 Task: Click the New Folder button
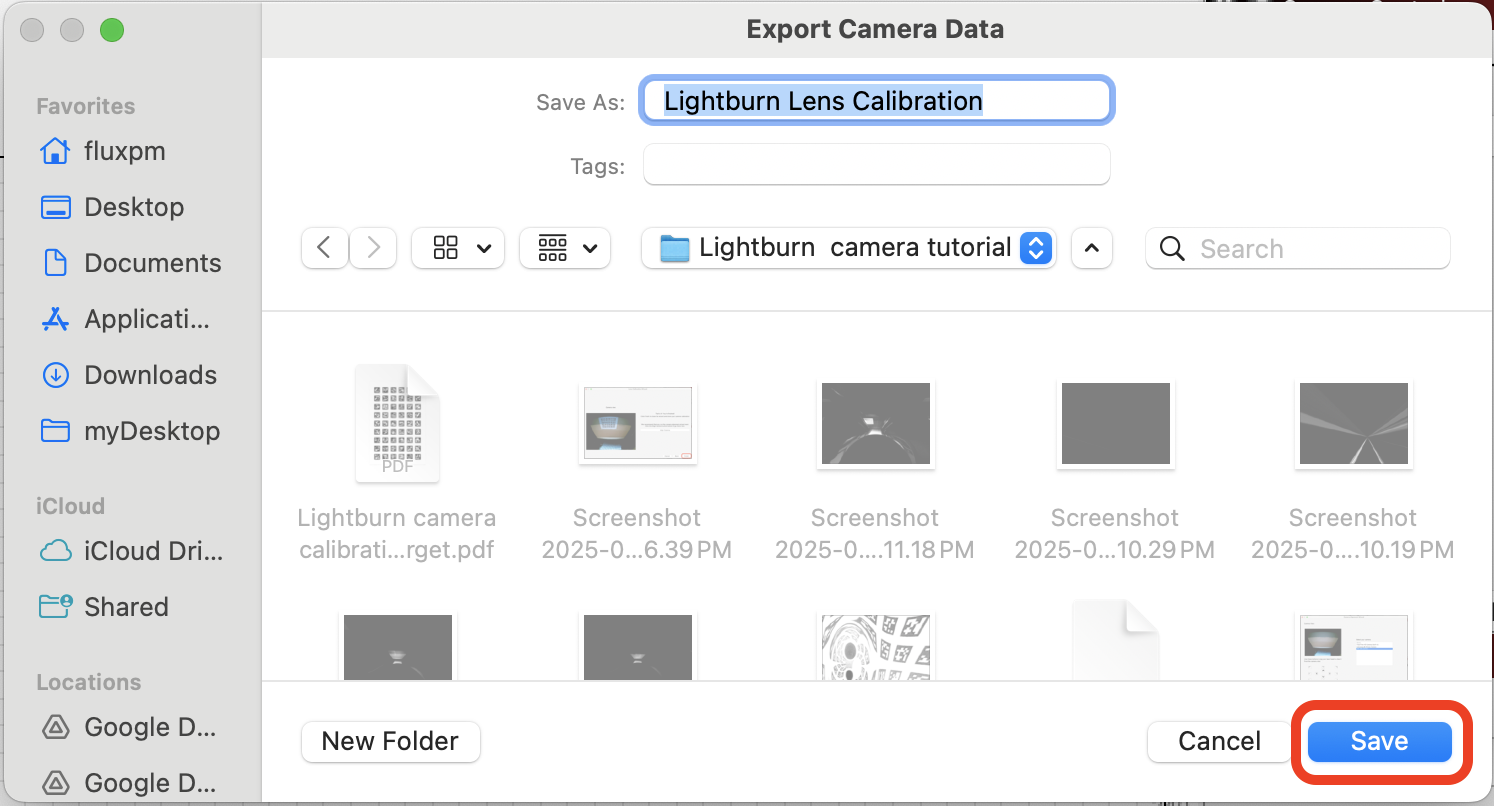390,741
